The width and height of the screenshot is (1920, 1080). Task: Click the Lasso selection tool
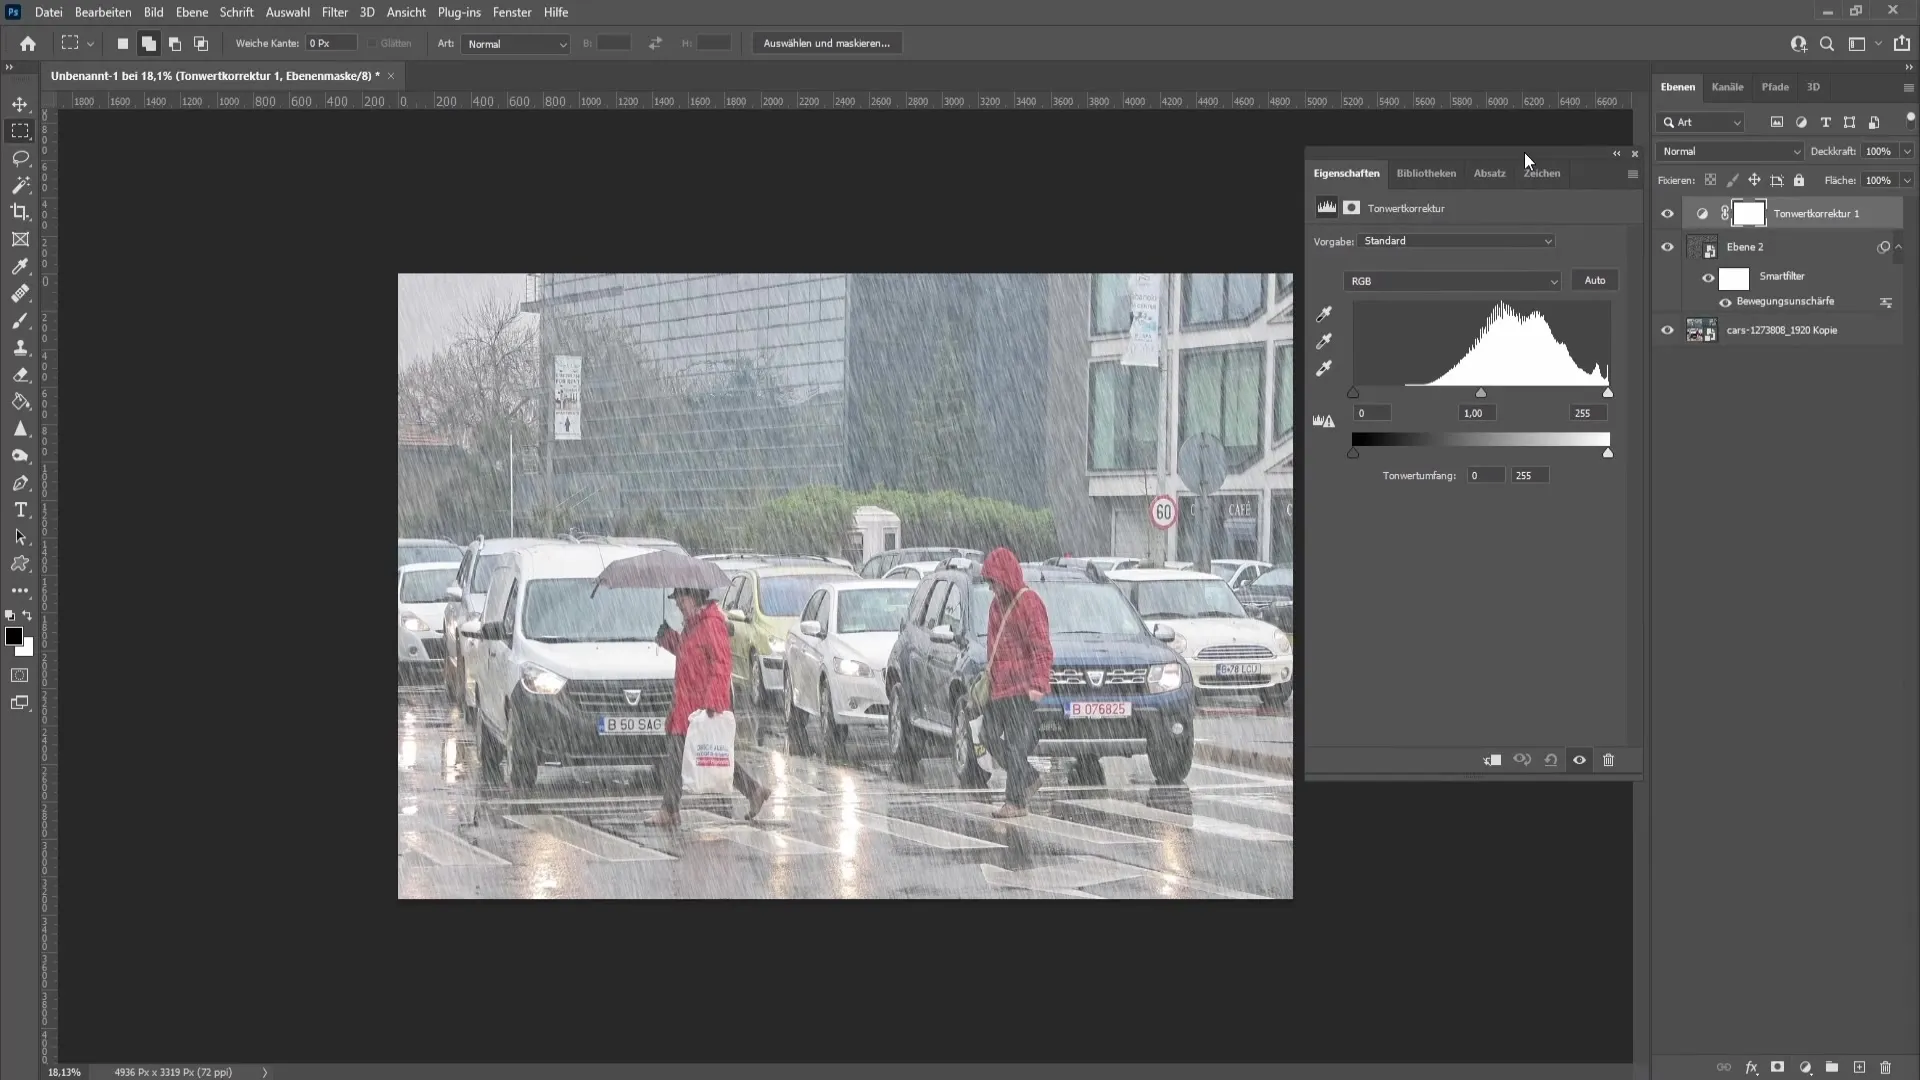20,158
